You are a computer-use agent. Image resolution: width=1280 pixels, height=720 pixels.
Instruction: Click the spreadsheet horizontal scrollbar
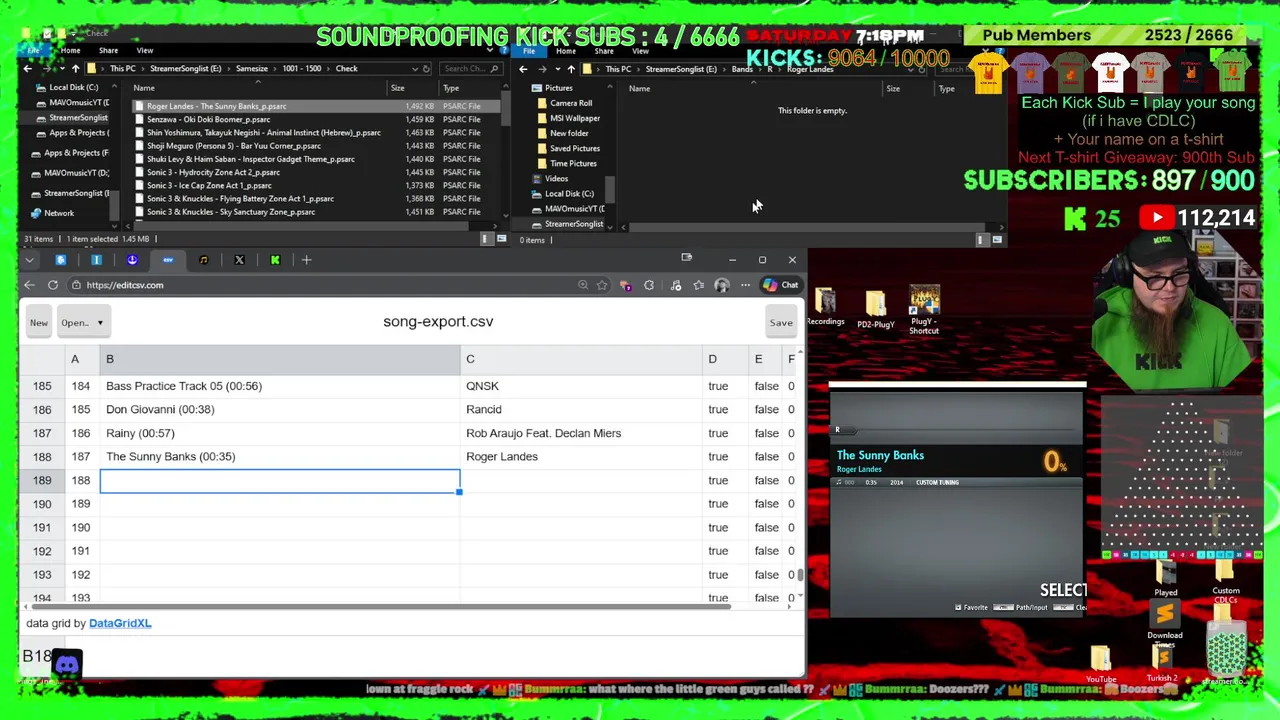[x=380, y=606]
